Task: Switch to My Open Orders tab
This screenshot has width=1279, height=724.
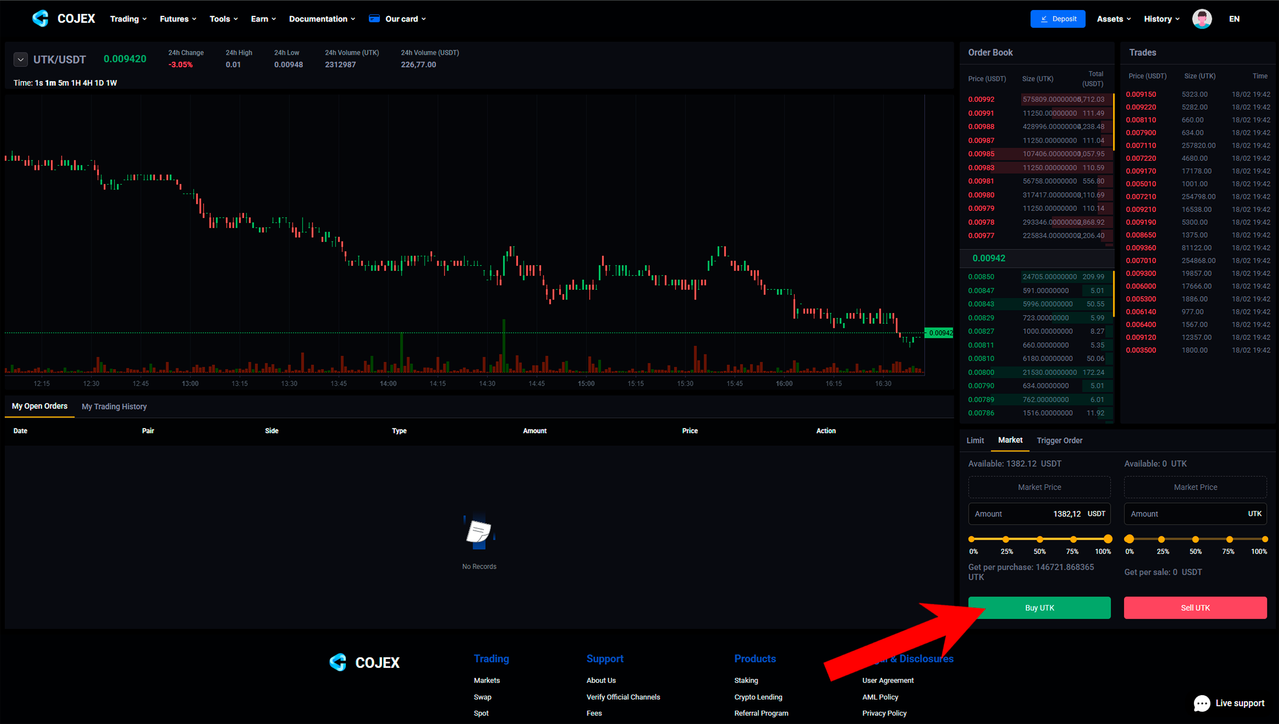Action: pos(40,406)
